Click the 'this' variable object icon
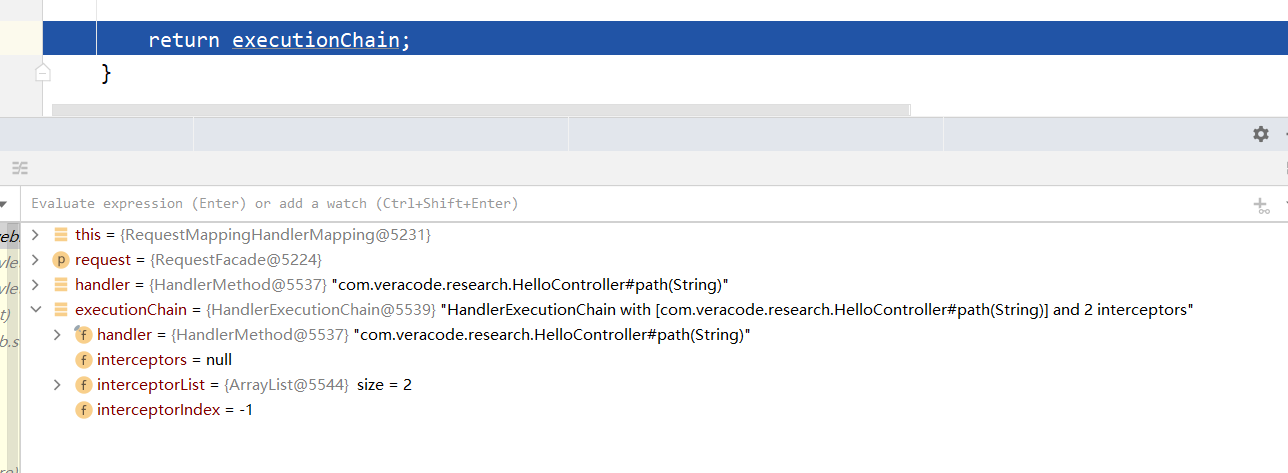Screen dimensions: 1288x473 click(x=60, y=235)
